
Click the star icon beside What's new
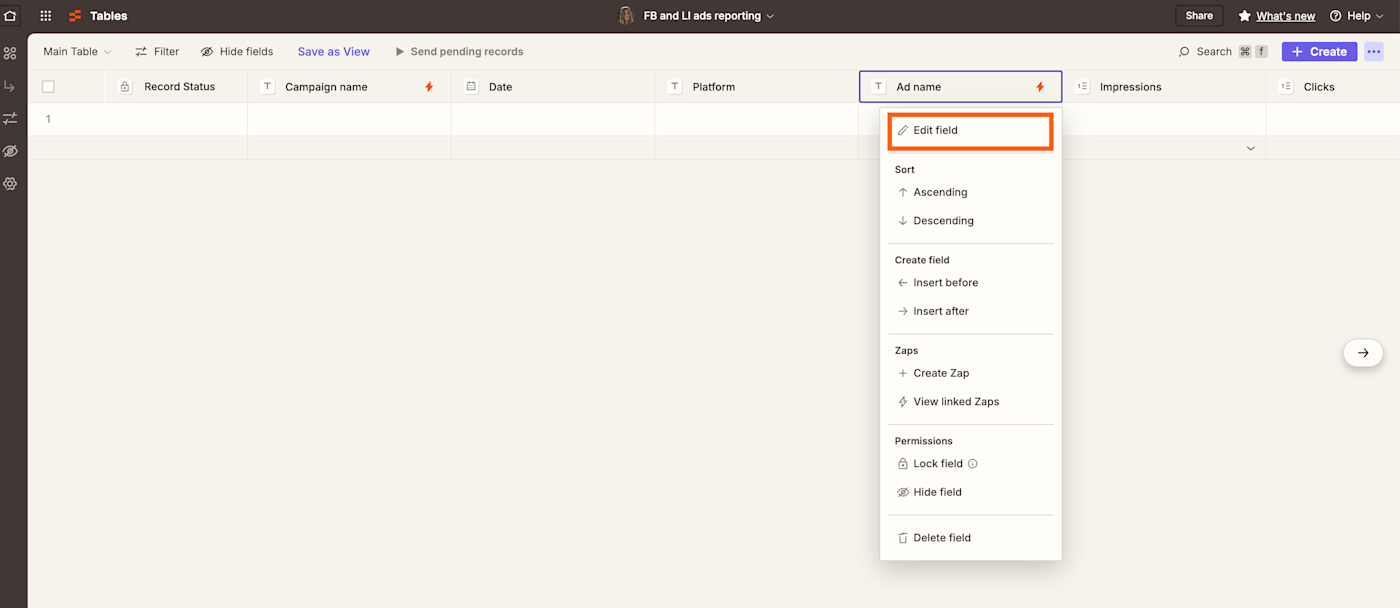pos(1245,16)
